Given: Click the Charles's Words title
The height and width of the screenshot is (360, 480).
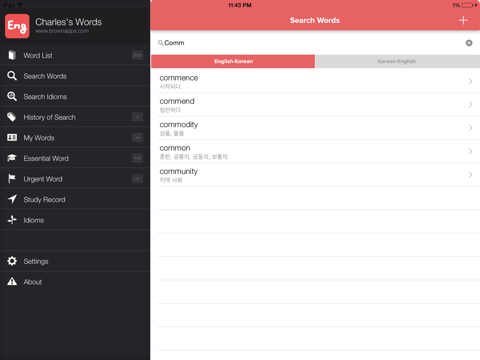Looking at the screenshot, I should pyautogui.click(x=68, y=22).
